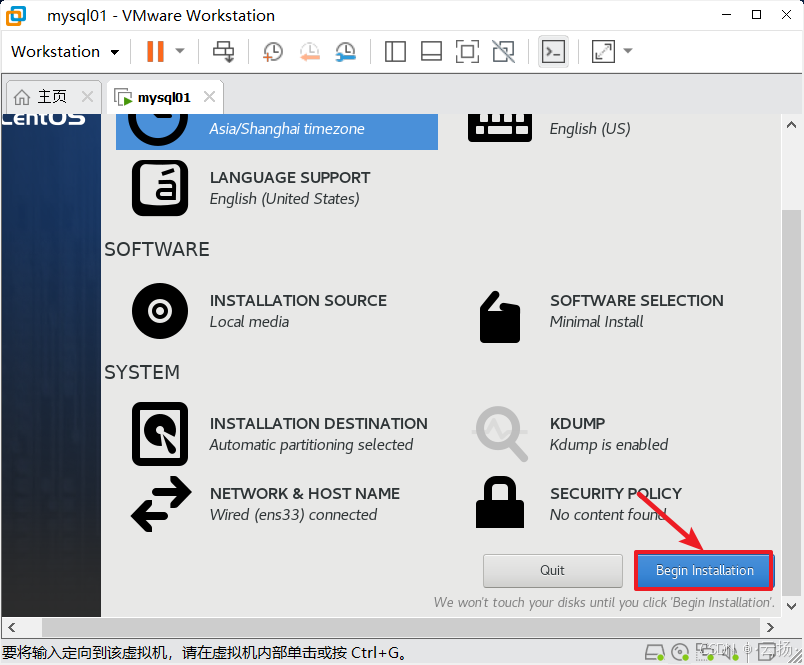The height and width of the screenshot is (665, 804).
Task: Click the sound card status bar icon
Action: [x=730, y=652]
